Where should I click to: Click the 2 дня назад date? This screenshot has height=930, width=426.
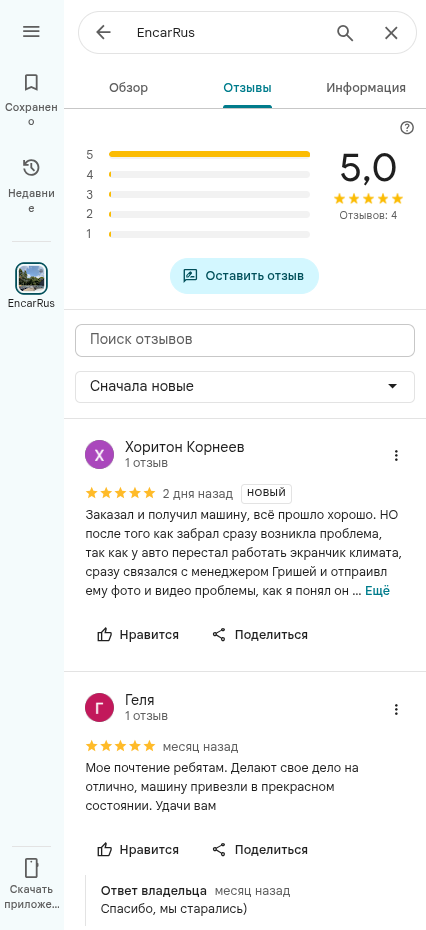pos(198,493)
